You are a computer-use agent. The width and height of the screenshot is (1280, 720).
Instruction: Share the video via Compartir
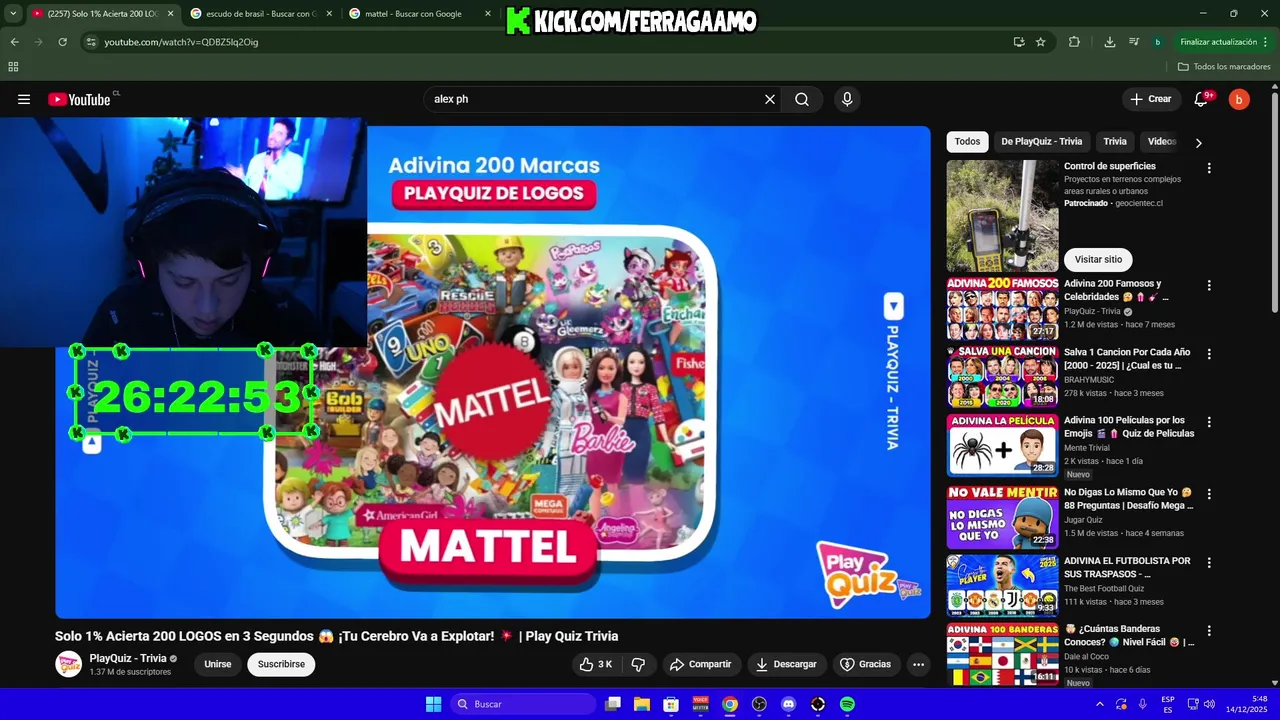[700, 664]
